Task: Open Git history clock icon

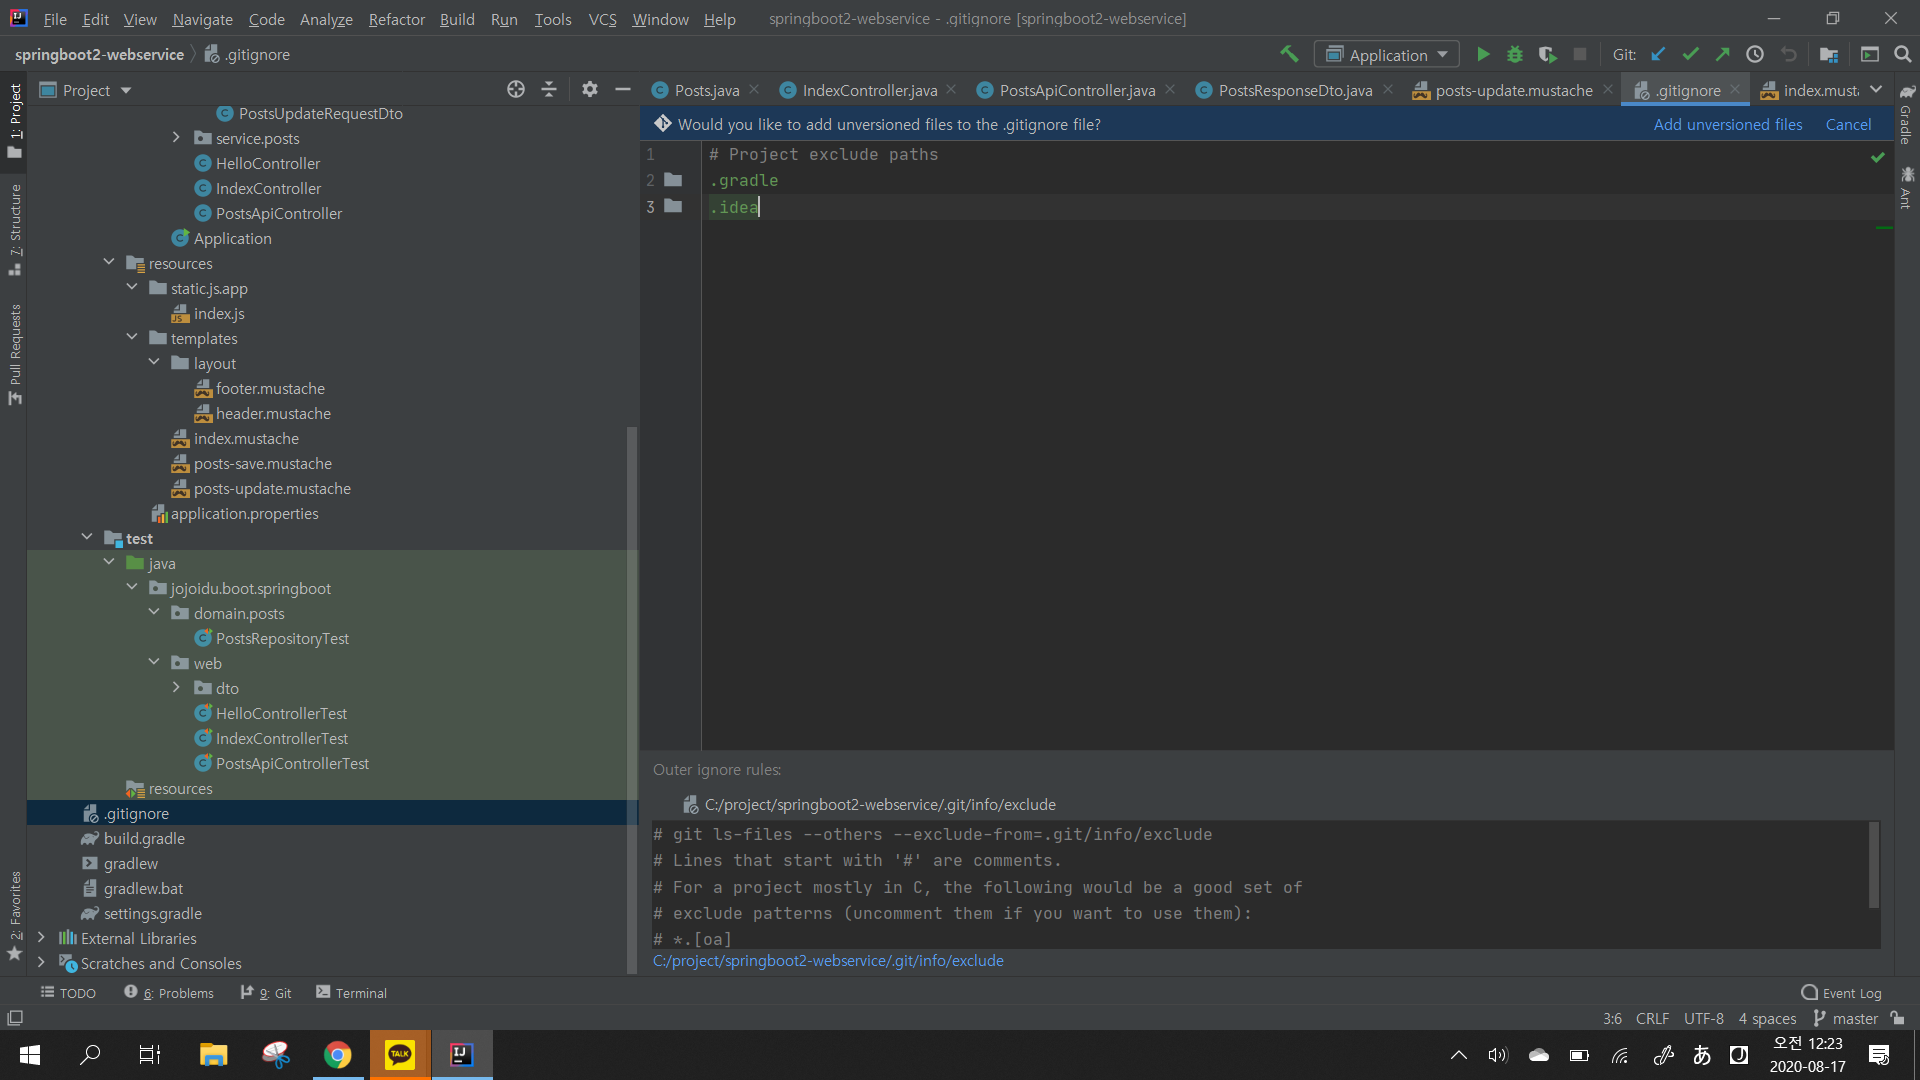Action: coord(1755,54)
